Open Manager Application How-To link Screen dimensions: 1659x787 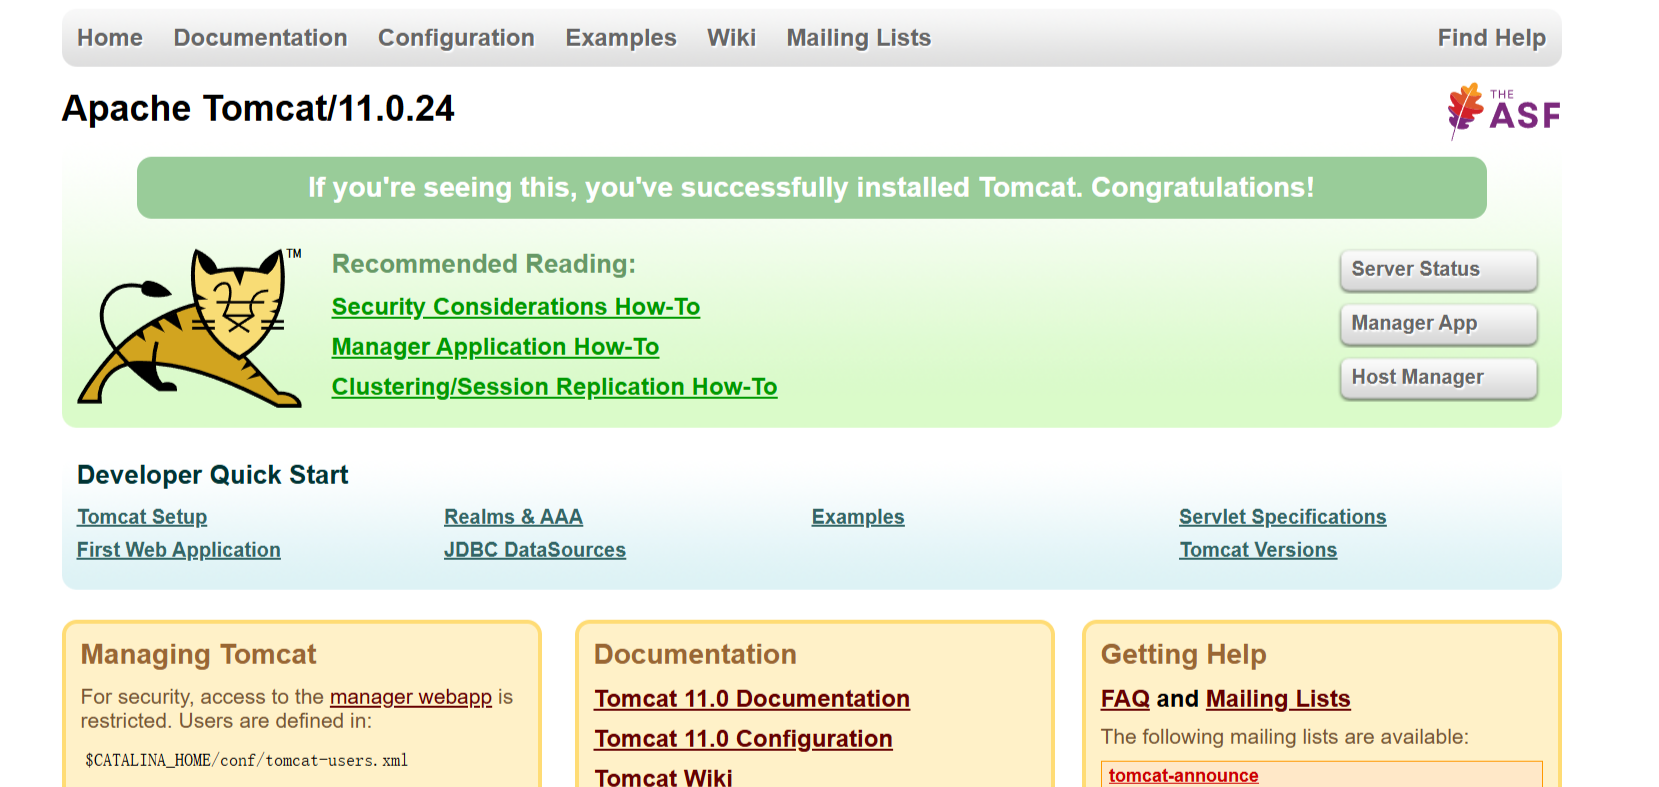[x=495, y=347]
